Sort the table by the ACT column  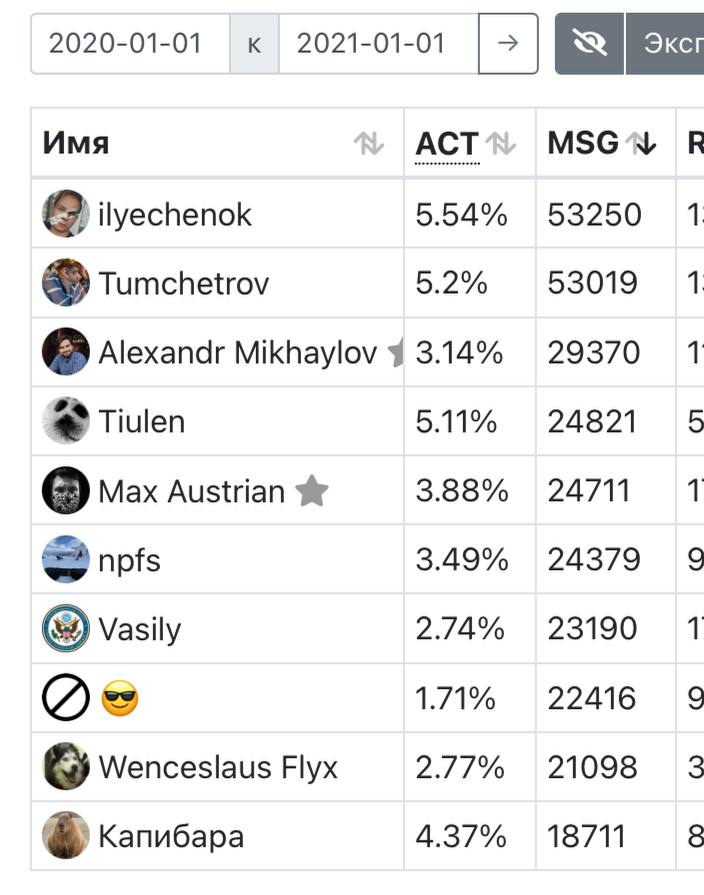point(501,143)
